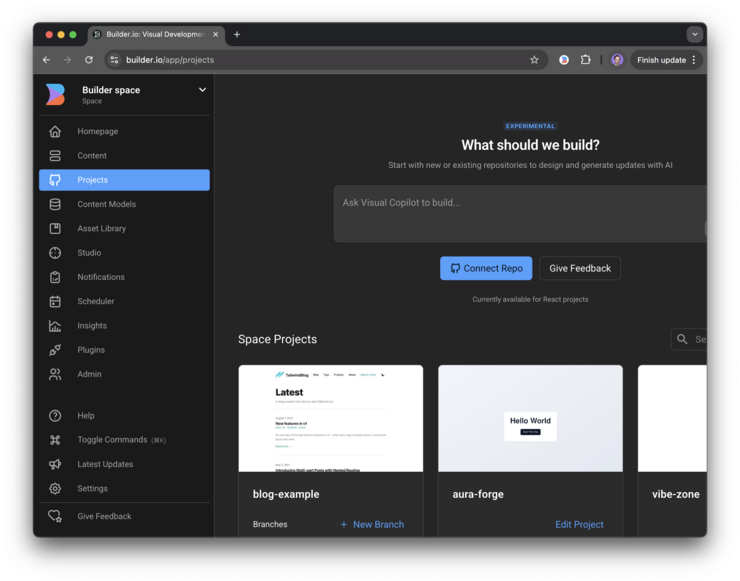Click New Branch on blog-example card
This screenshot has width=740, height=581.
pyautogui.click(x=372, y=524)
